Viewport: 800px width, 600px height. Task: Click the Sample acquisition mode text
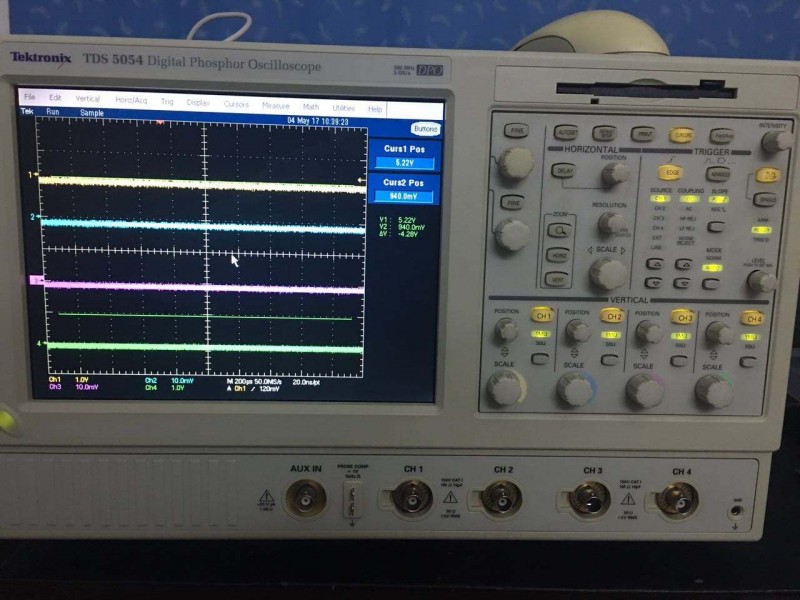92,113
